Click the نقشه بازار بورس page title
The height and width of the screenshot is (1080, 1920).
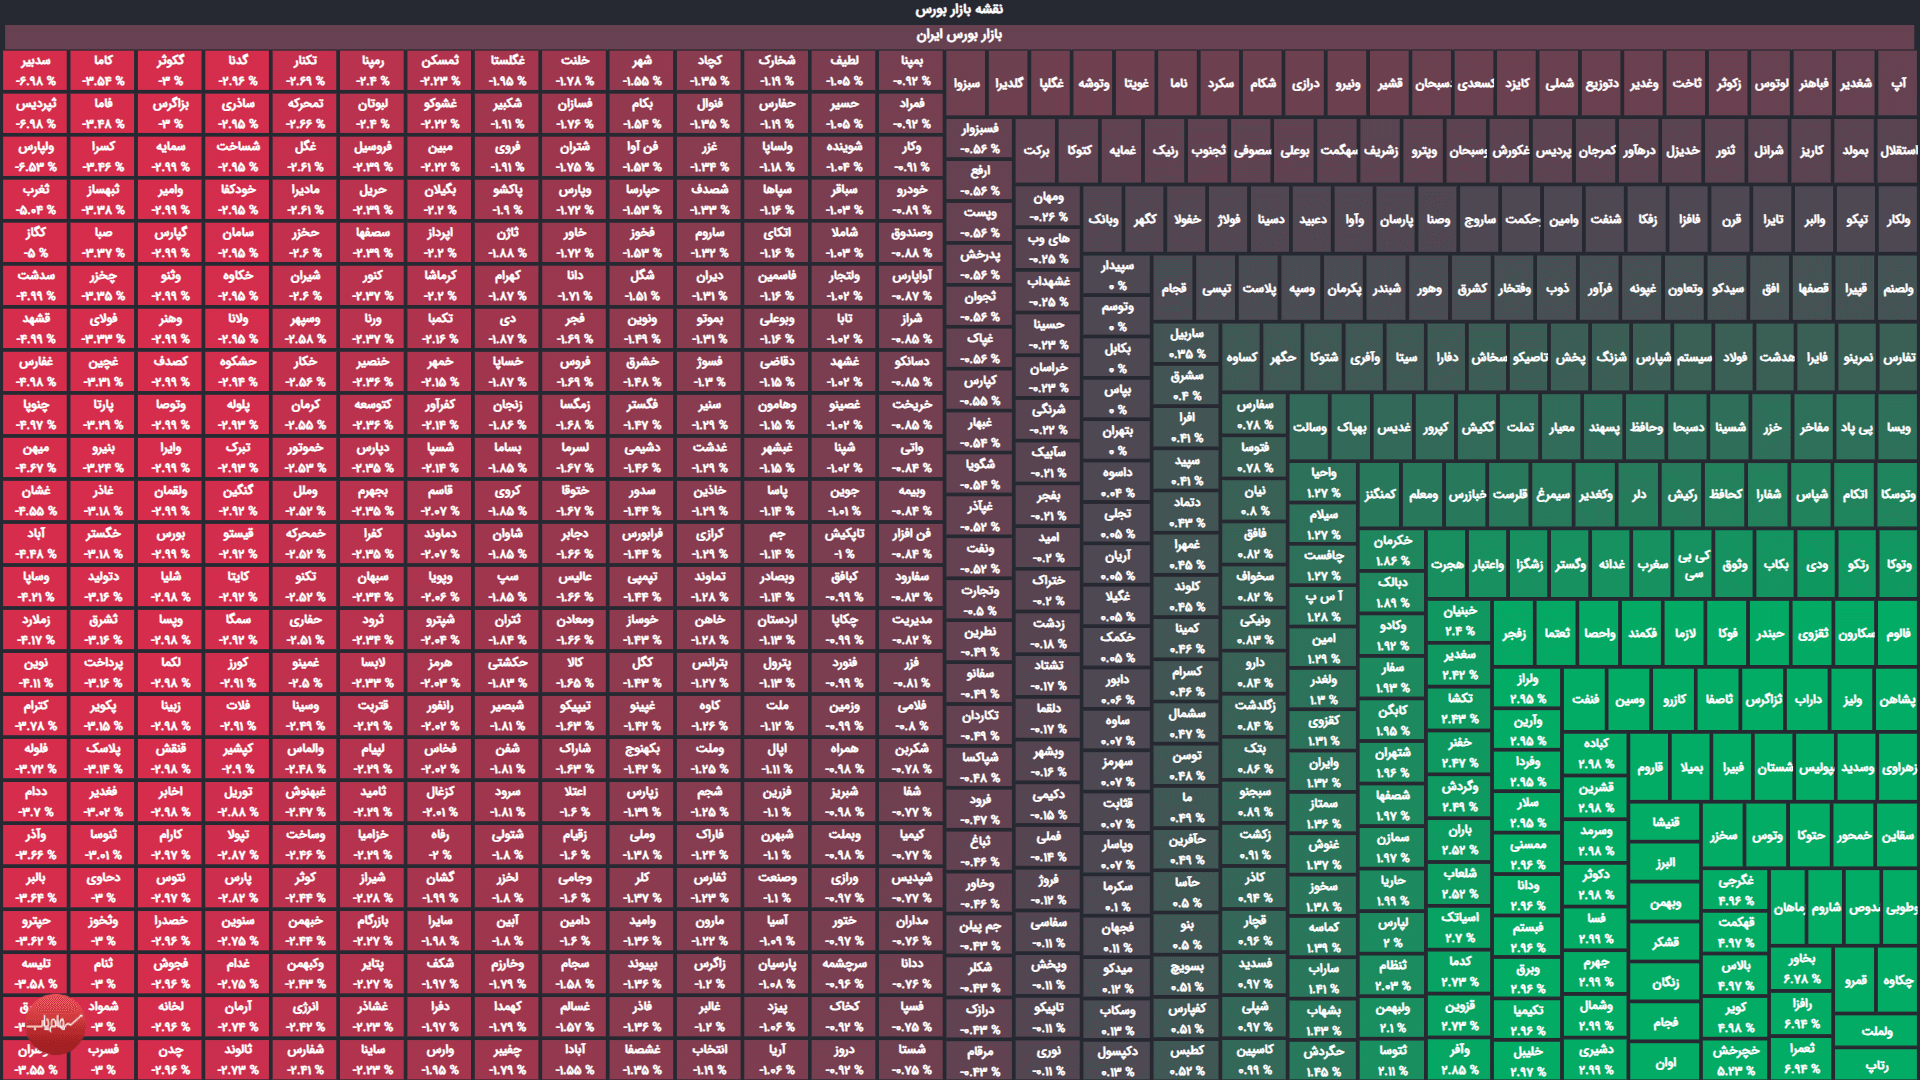[959, 10]
